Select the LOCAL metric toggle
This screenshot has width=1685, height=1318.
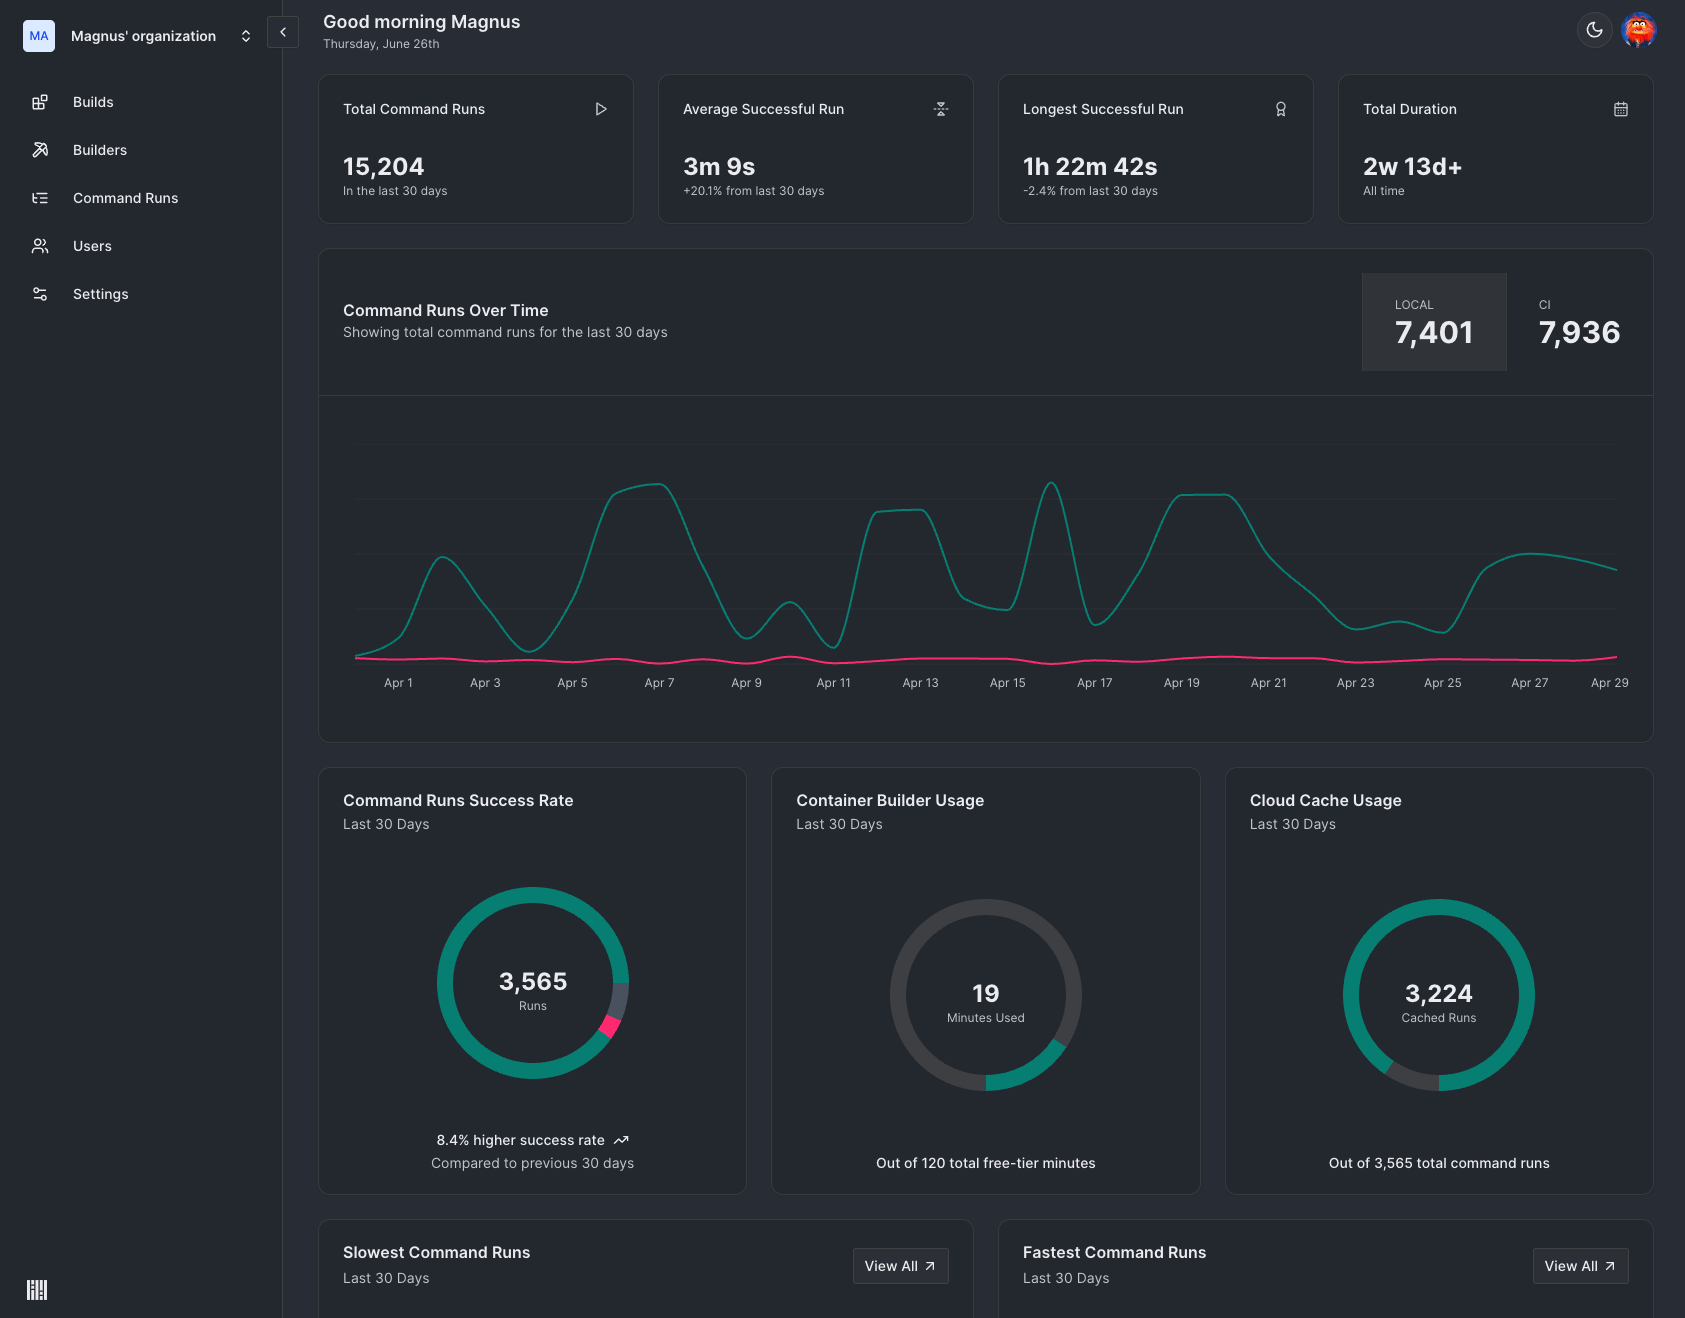point(1433,322)
